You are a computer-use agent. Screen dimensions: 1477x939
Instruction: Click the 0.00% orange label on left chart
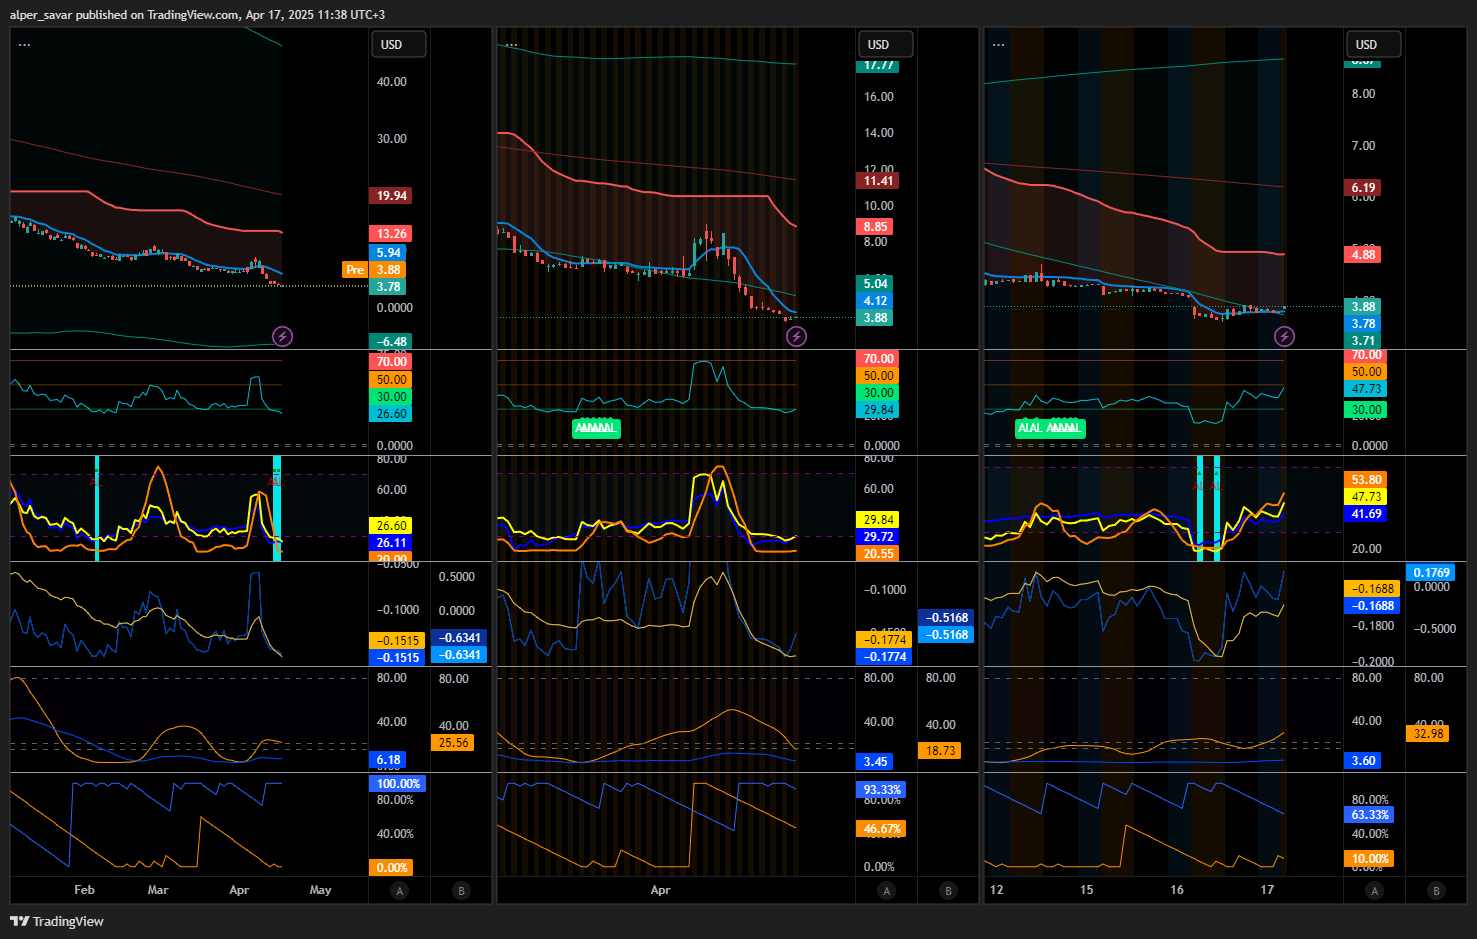coord(391,868)
